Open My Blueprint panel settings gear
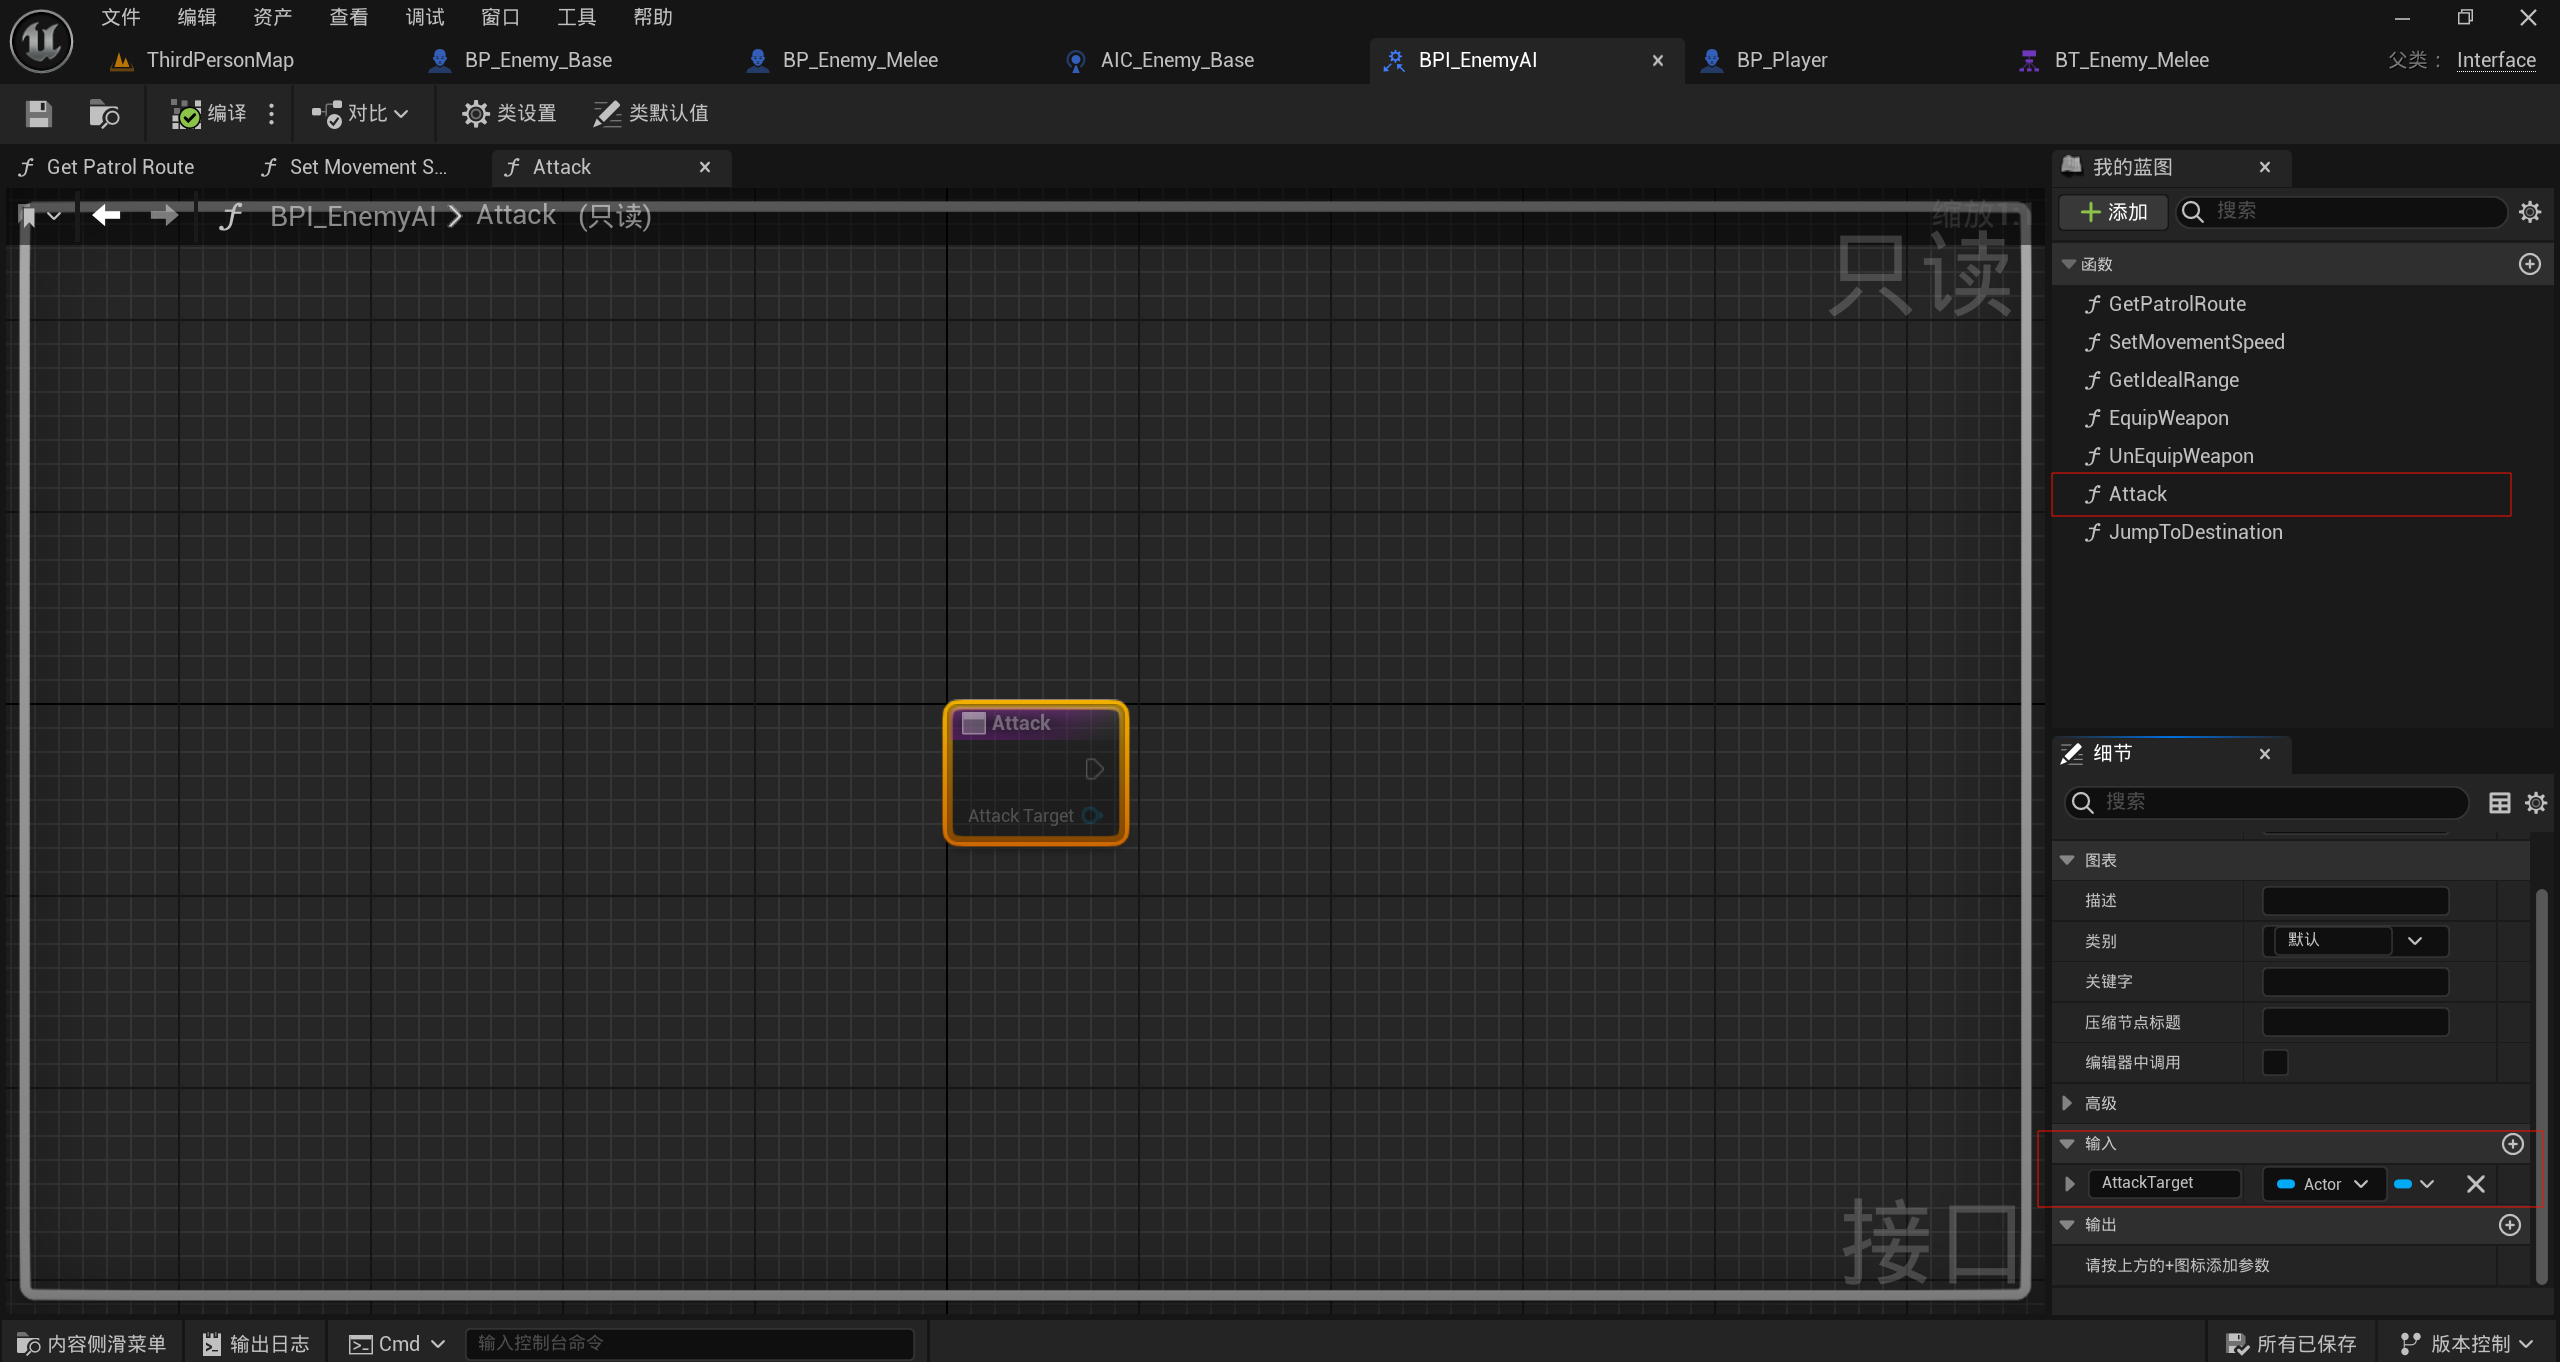The width and height of the screenshot is (2560, 1362). point(2530,212)
